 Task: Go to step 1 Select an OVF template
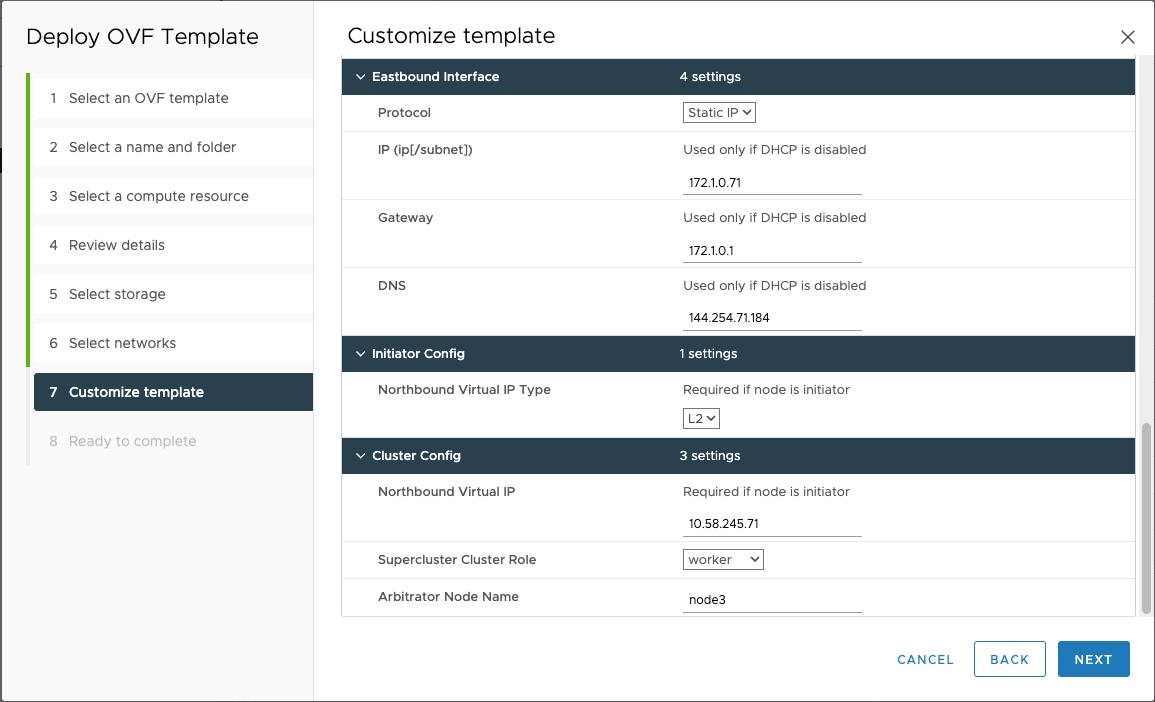173,98
